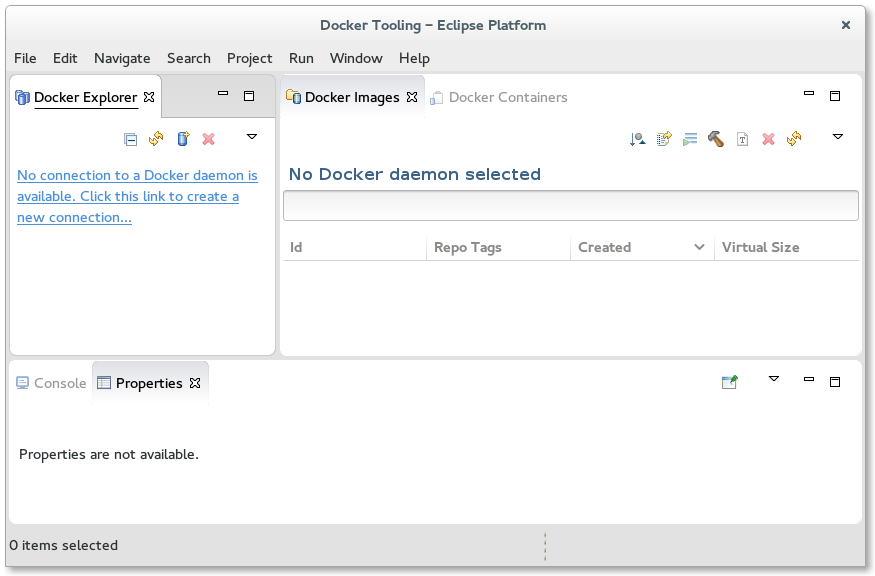Open the Navigate menu
The height and width of the screenshot is (576, 875).
[x=122, y=59]
